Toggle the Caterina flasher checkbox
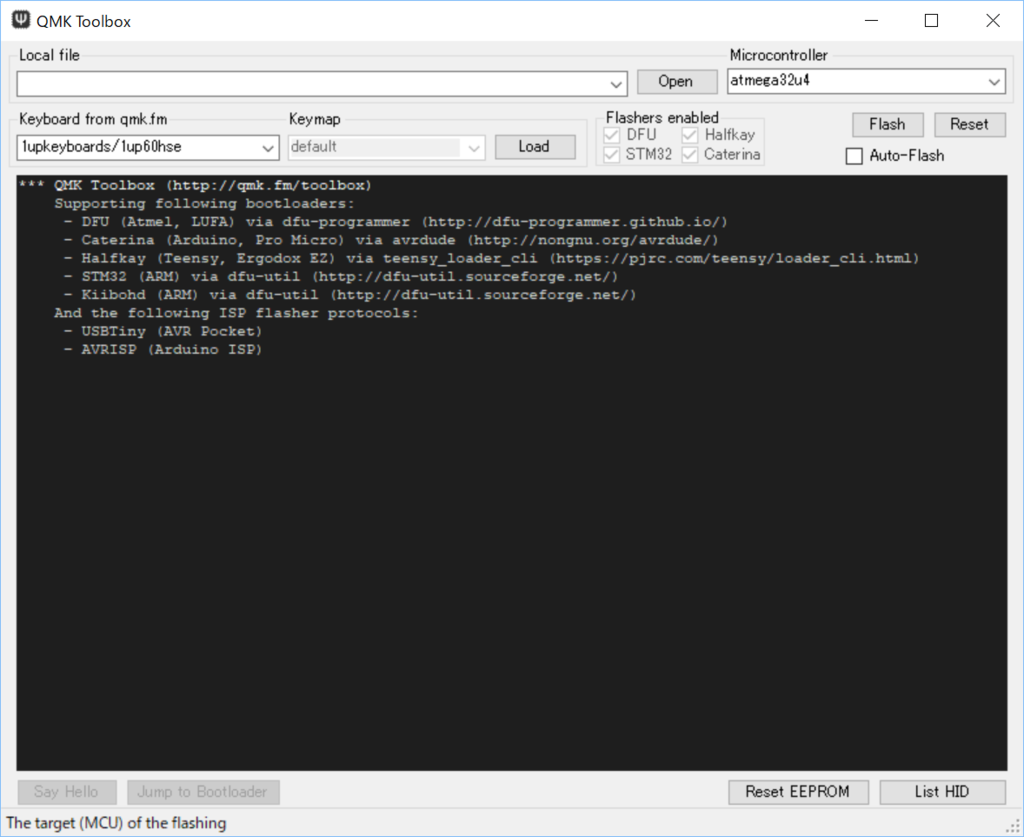Screen dimensions: 1024x837 [690, 155]
